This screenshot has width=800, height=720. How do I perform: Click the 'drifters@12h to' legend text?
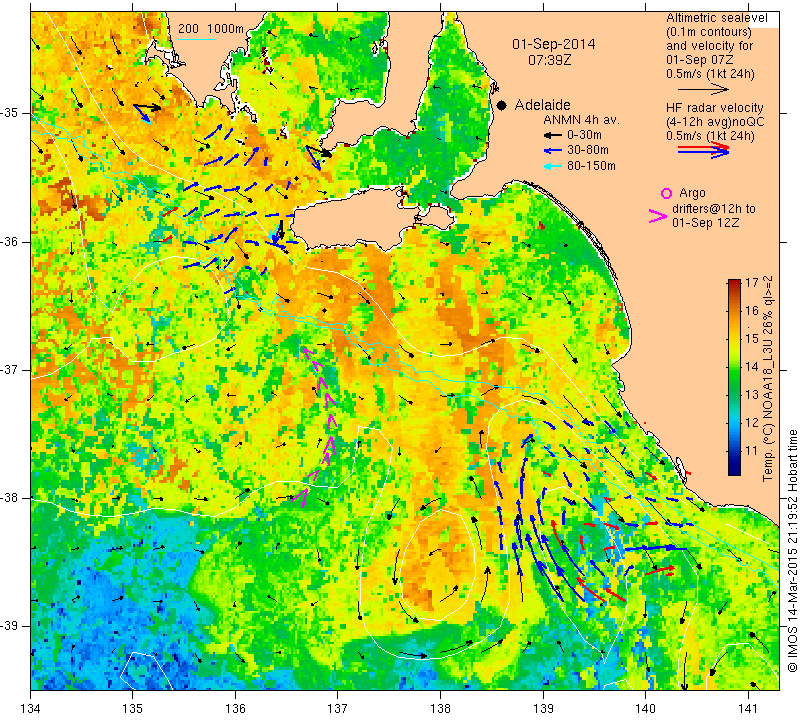tap(714, 209)
